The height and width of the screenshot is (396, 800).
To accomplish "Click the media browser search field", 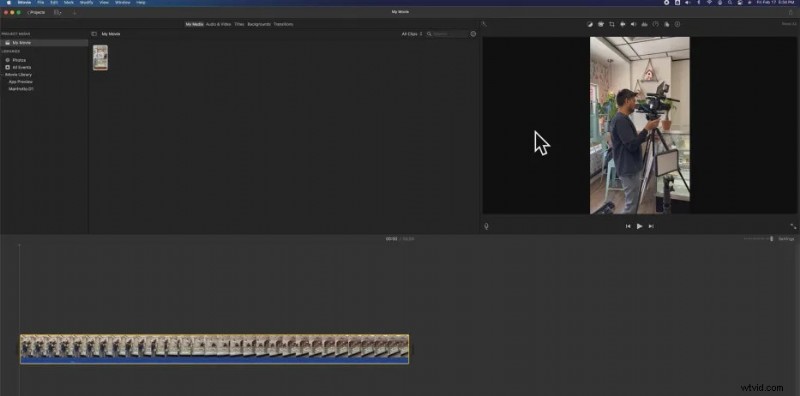I will (447, 34).
